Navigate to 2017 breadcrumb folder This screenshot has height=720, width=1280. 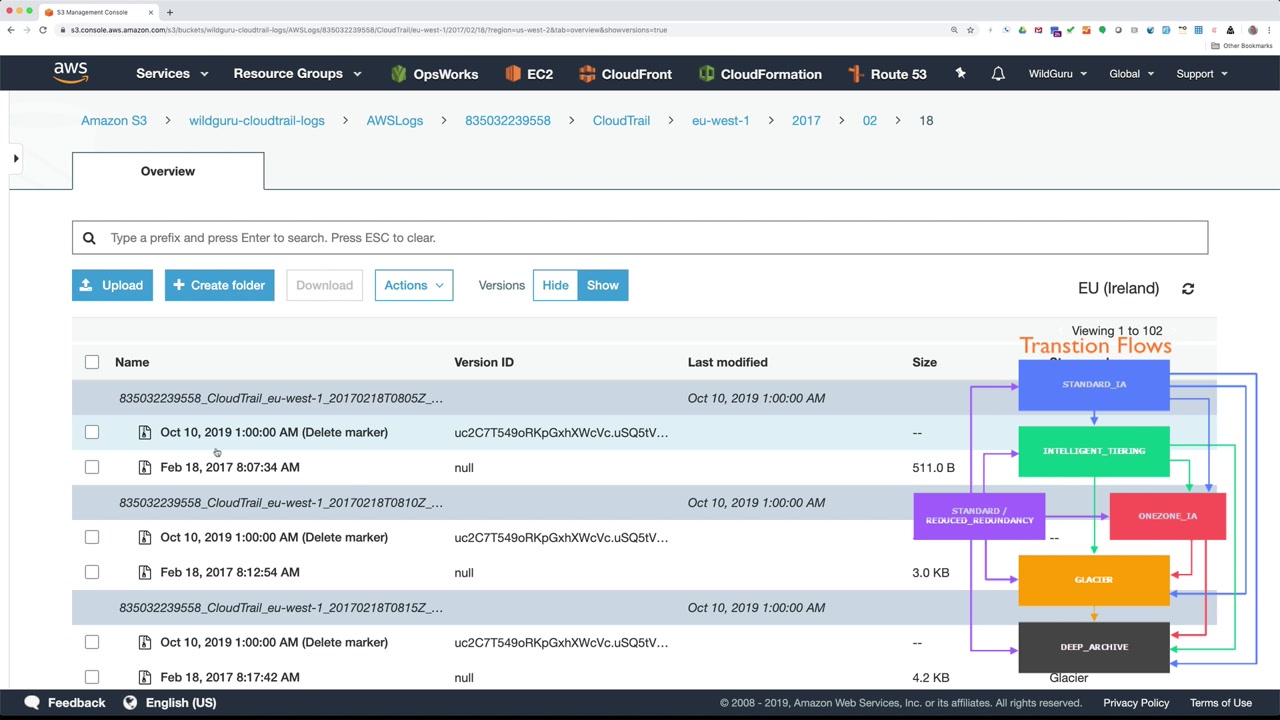pos(806,120)
